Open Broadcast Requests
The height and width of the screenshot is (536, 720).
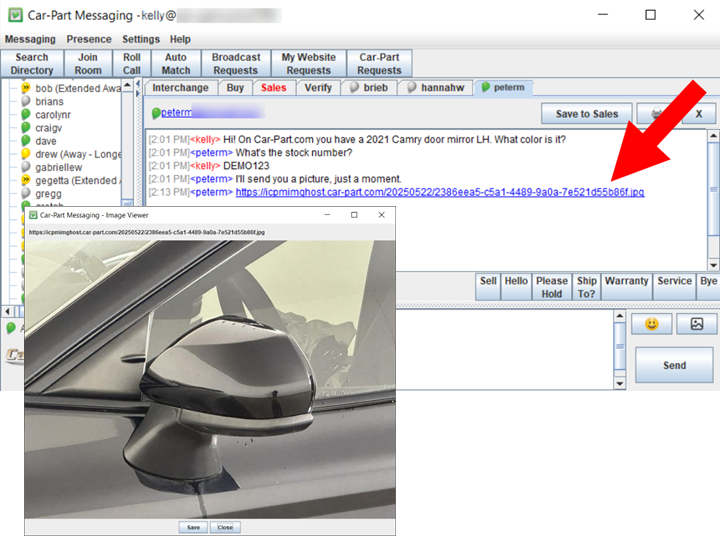[236, 63]
